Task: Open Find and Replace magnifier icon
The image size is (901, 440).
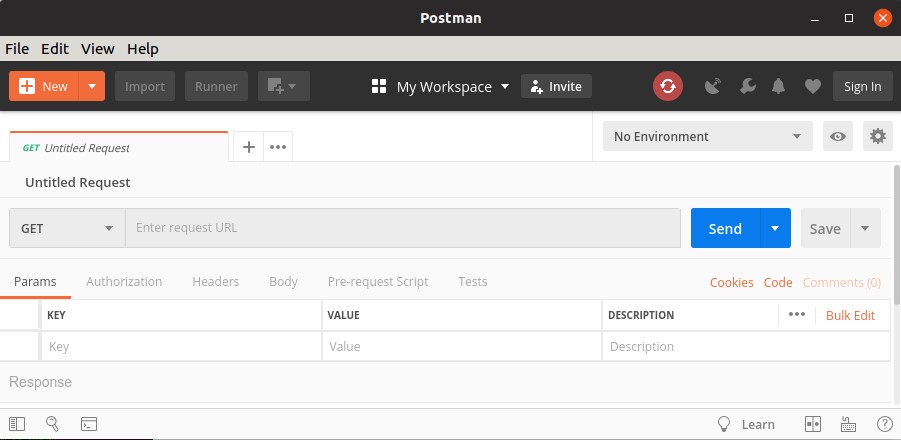Action: pos(52,424)
